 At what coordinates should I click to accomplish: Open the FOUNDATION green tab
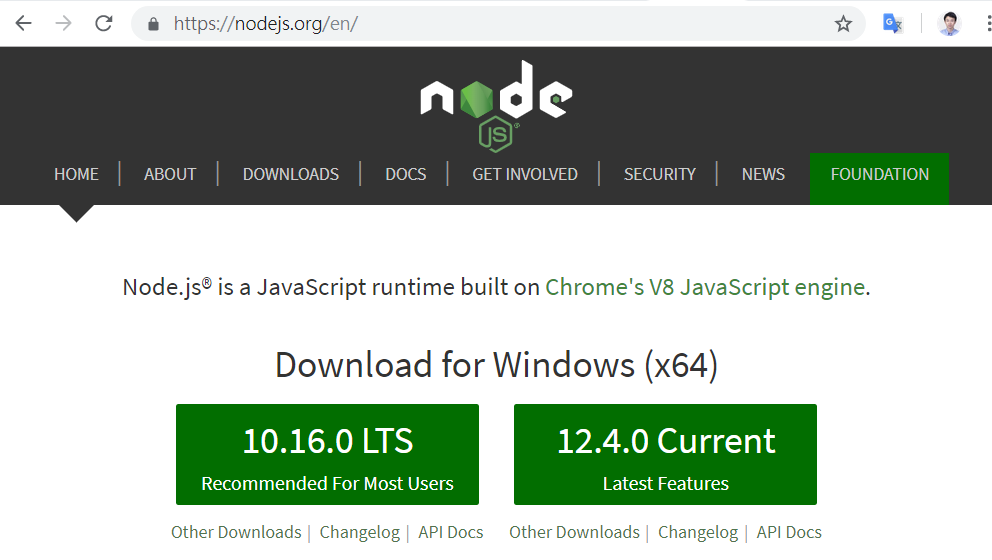pyautogui.click(x=879, y=175)
